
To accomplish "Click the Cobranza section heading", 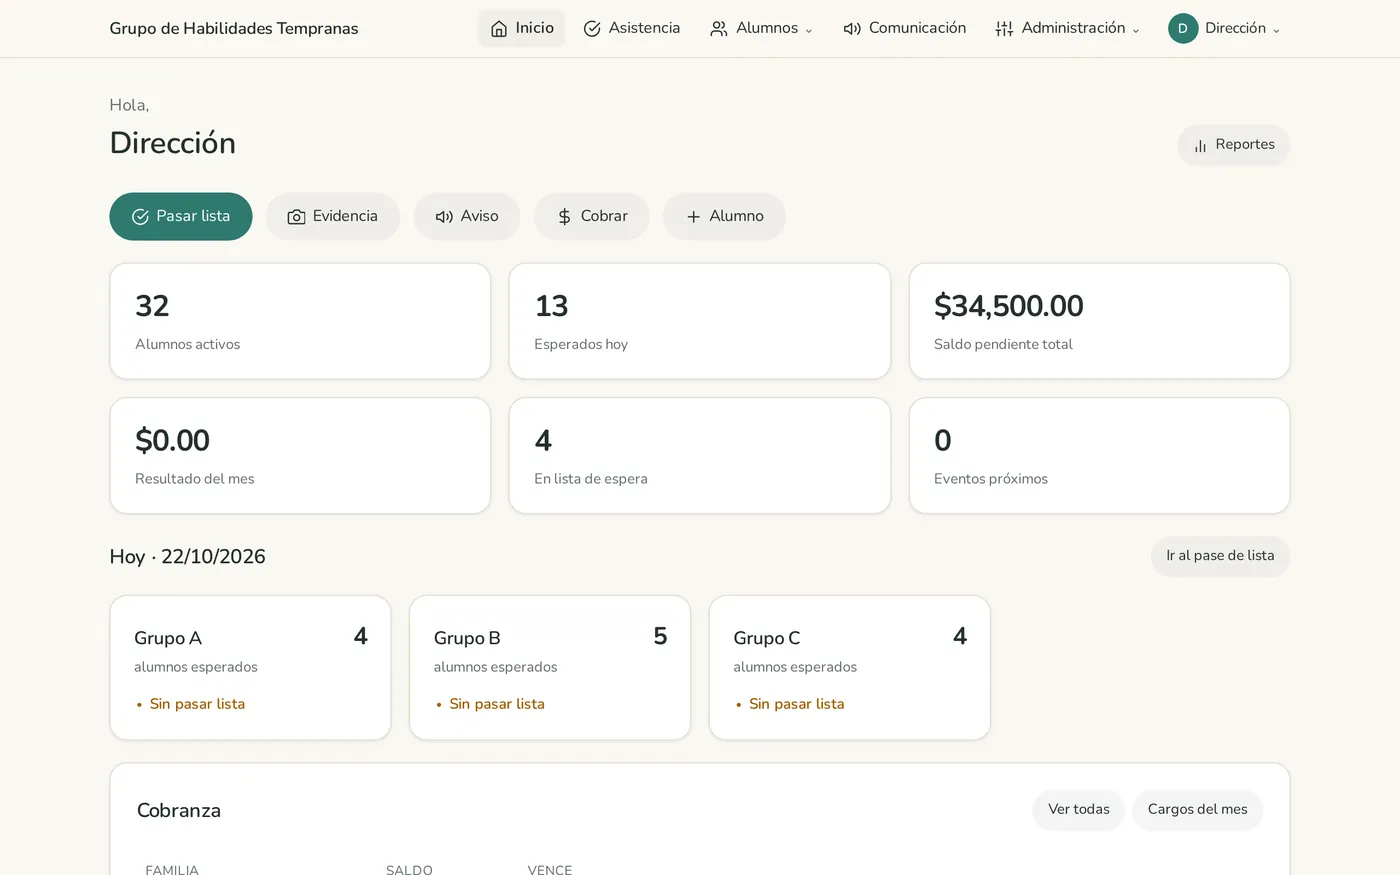I will click(179, 811).
